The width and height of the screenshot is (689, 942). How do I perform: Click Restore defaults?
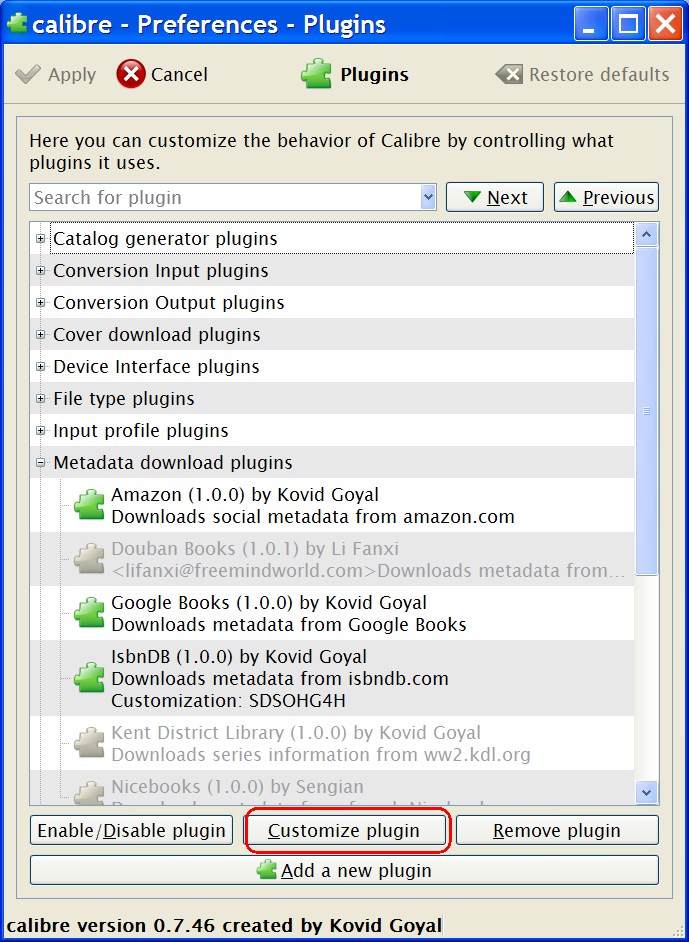(x=582, y=74)
